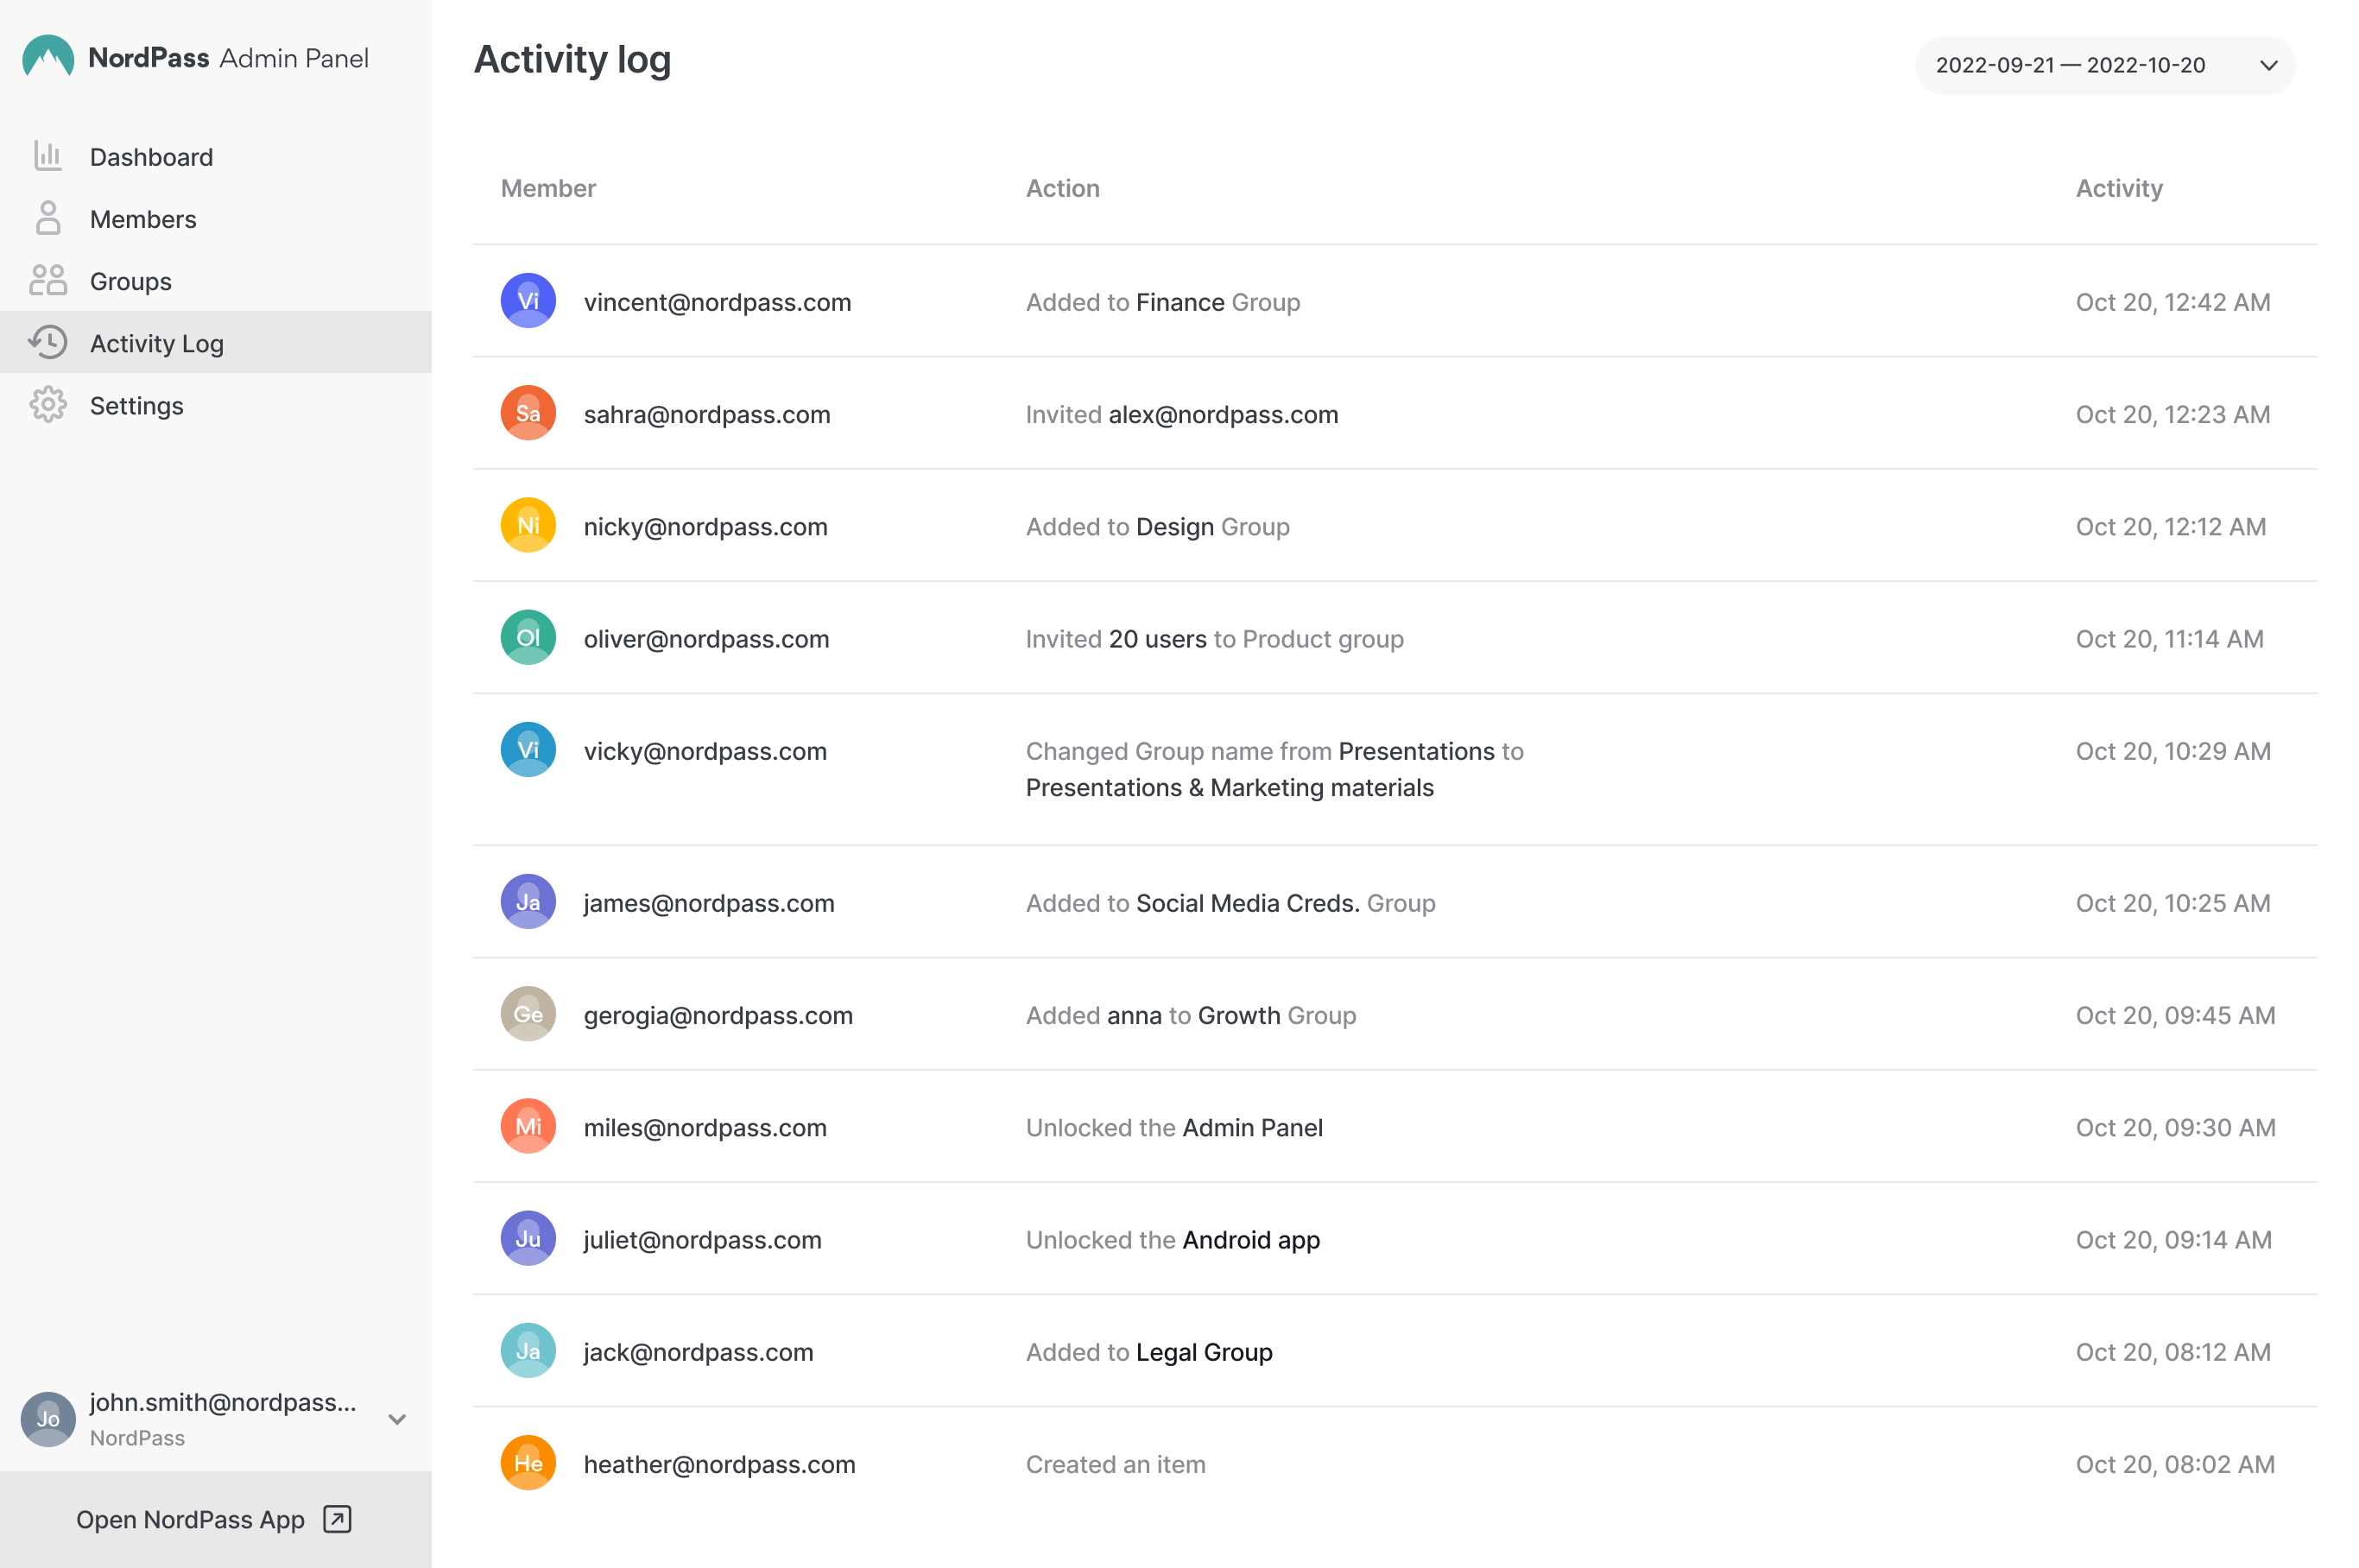Expand the john.smith account chevron
Viewport: 2359px width, 1568px height.
coord(397,1419)
